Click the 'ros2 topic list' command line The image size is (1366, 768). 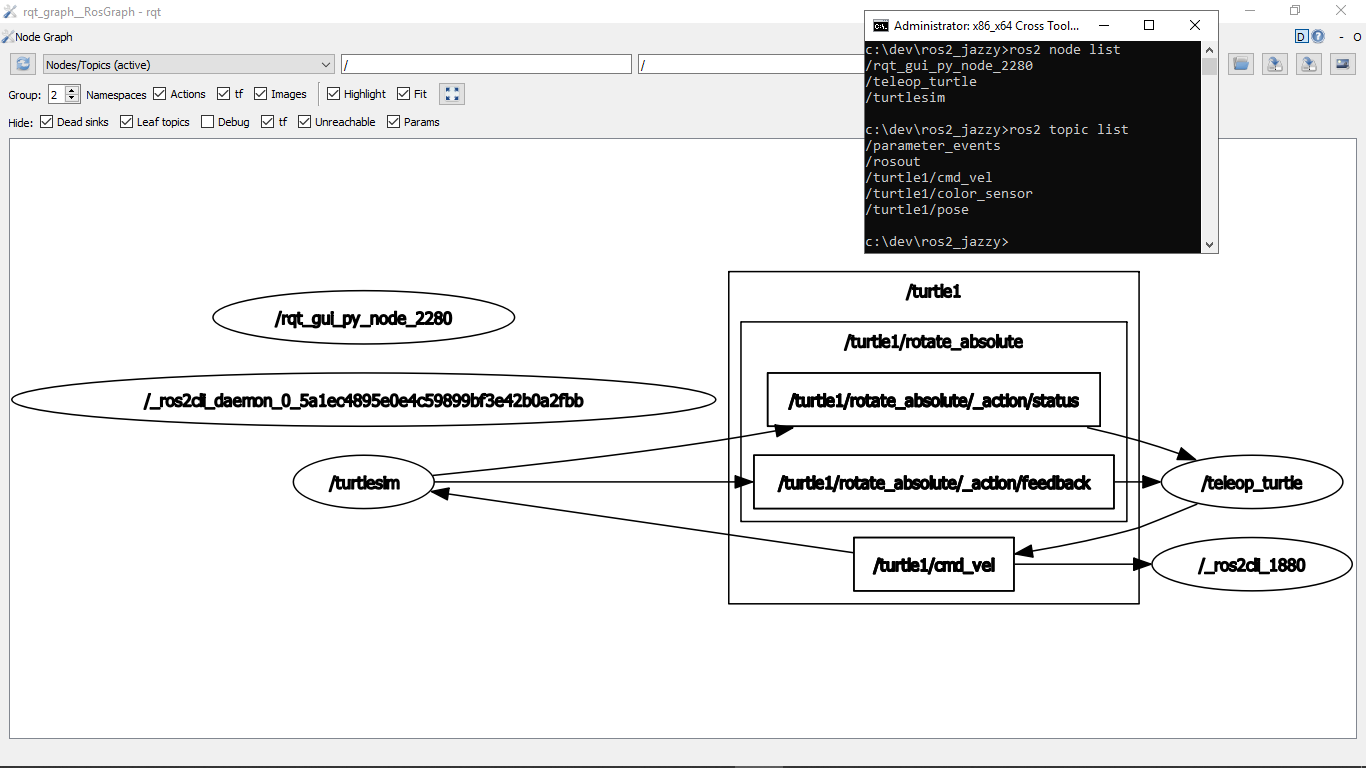(997, 130)
